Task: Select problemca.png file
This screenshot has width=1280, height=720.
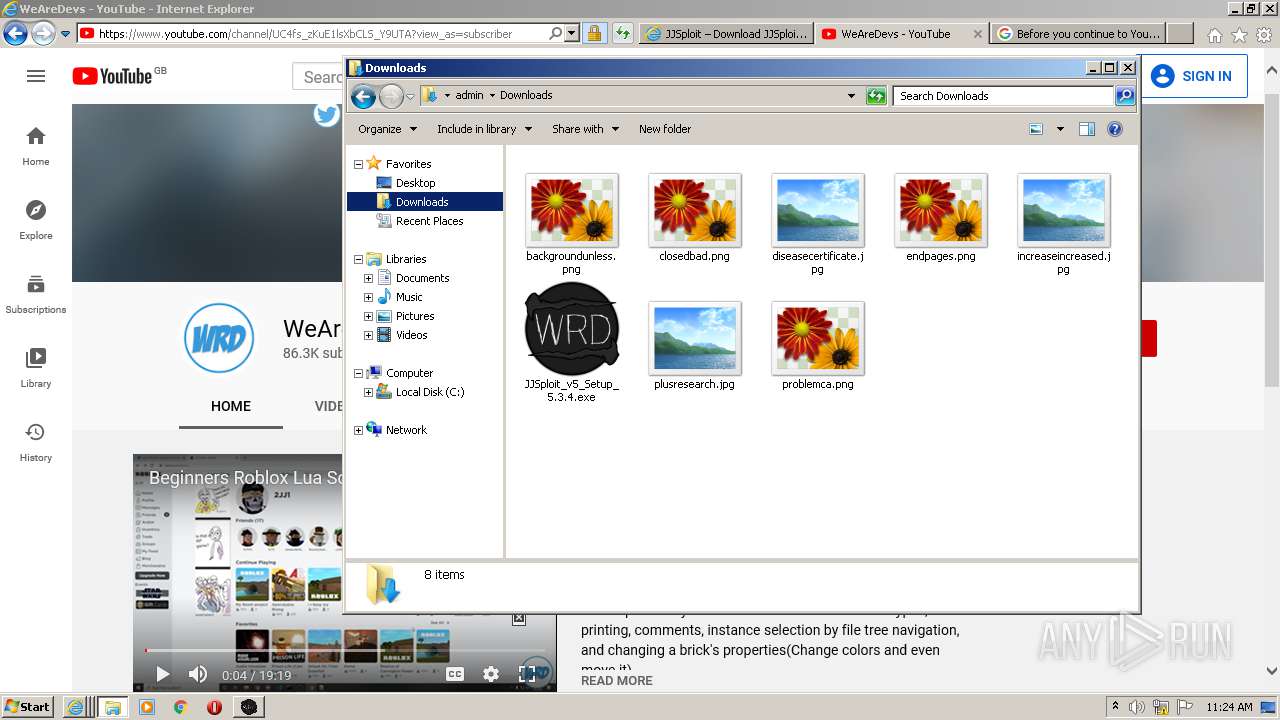Action: [x=817, y=346]
